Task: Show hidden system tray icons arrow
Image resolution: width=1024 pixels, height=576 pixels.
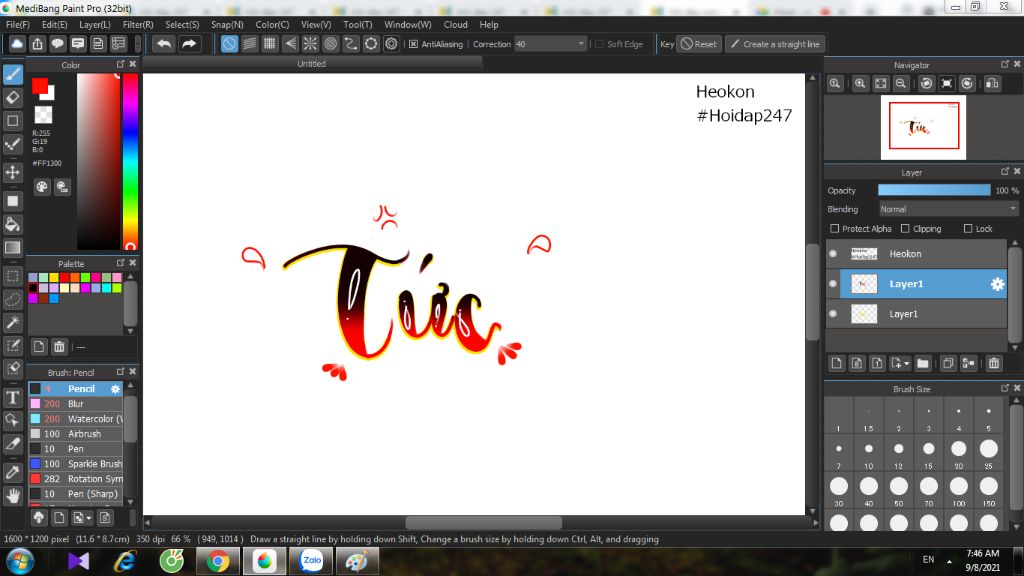Action: coord(949,561)
